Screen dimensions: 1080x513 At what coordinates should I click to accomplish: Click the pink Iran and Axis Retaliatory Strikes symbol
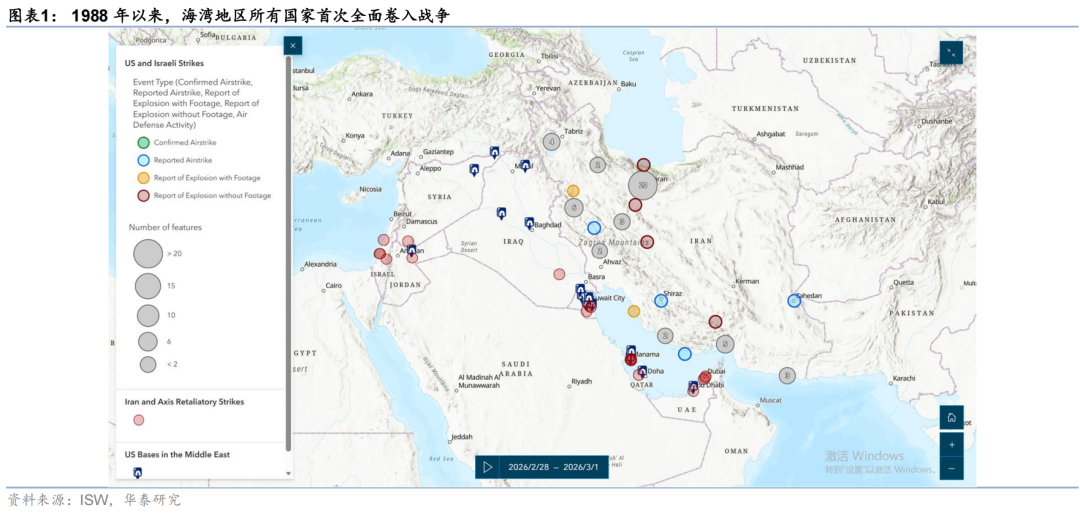(x=139, y=420)
